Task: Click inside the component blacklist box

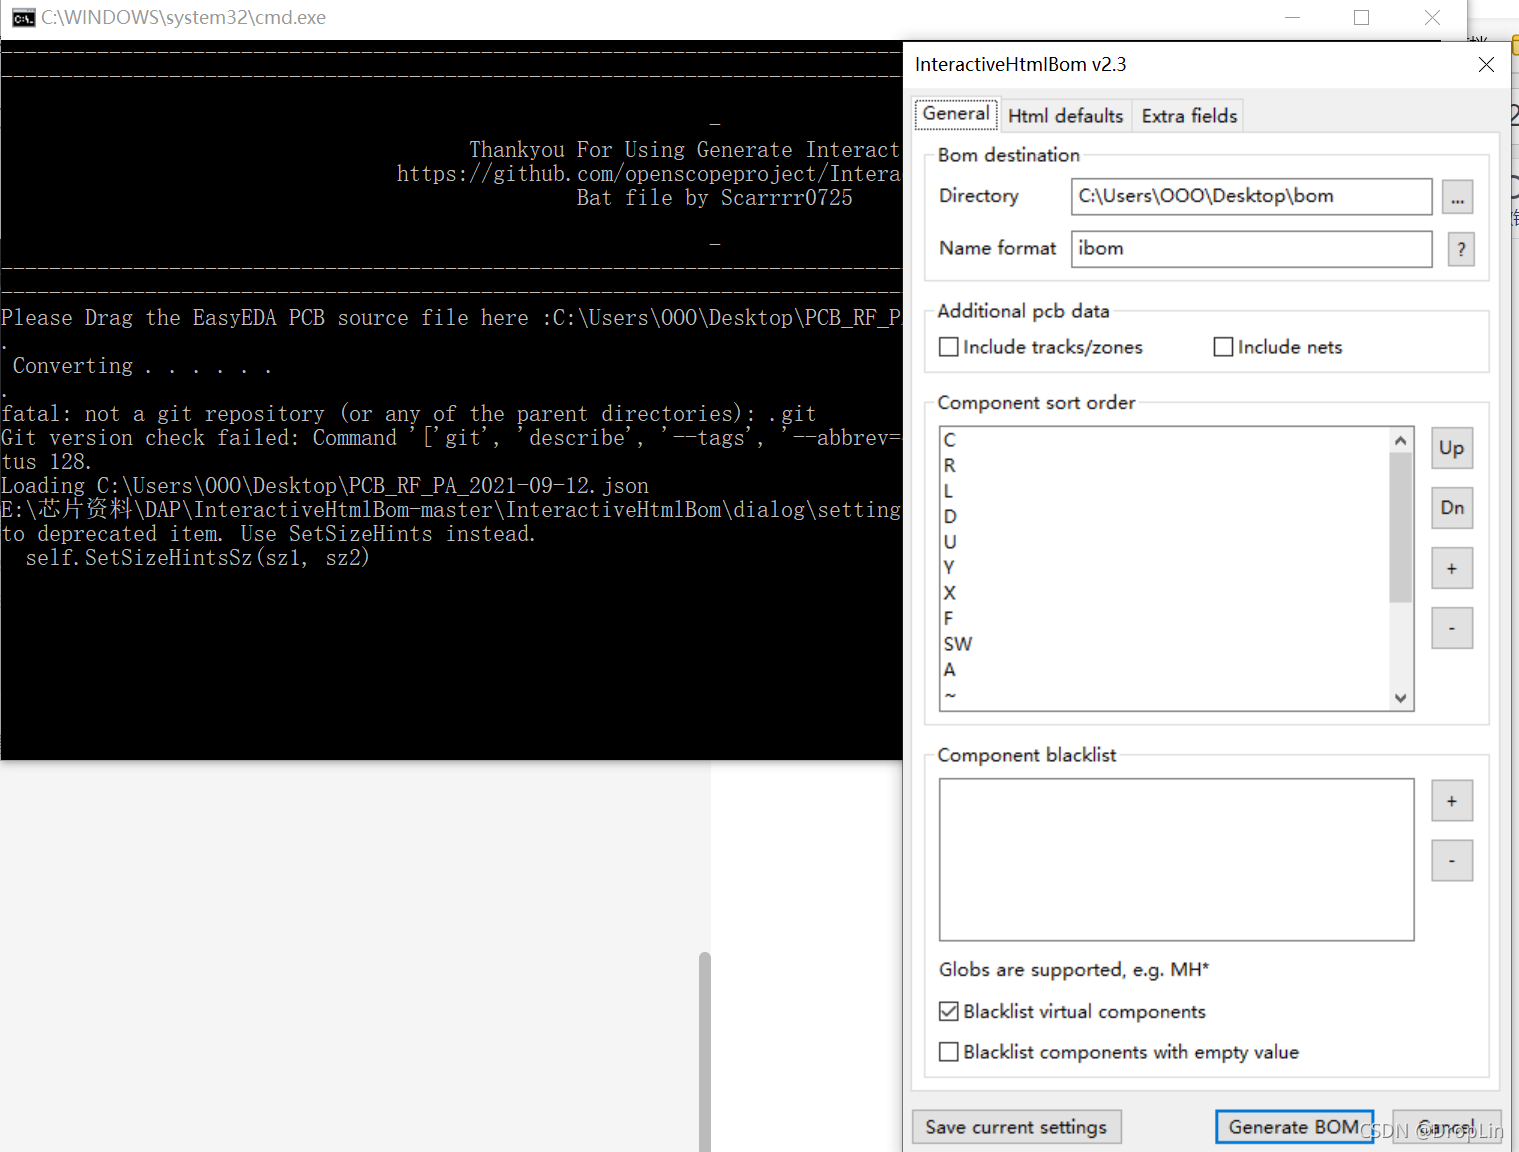Action: point(1176,860)
